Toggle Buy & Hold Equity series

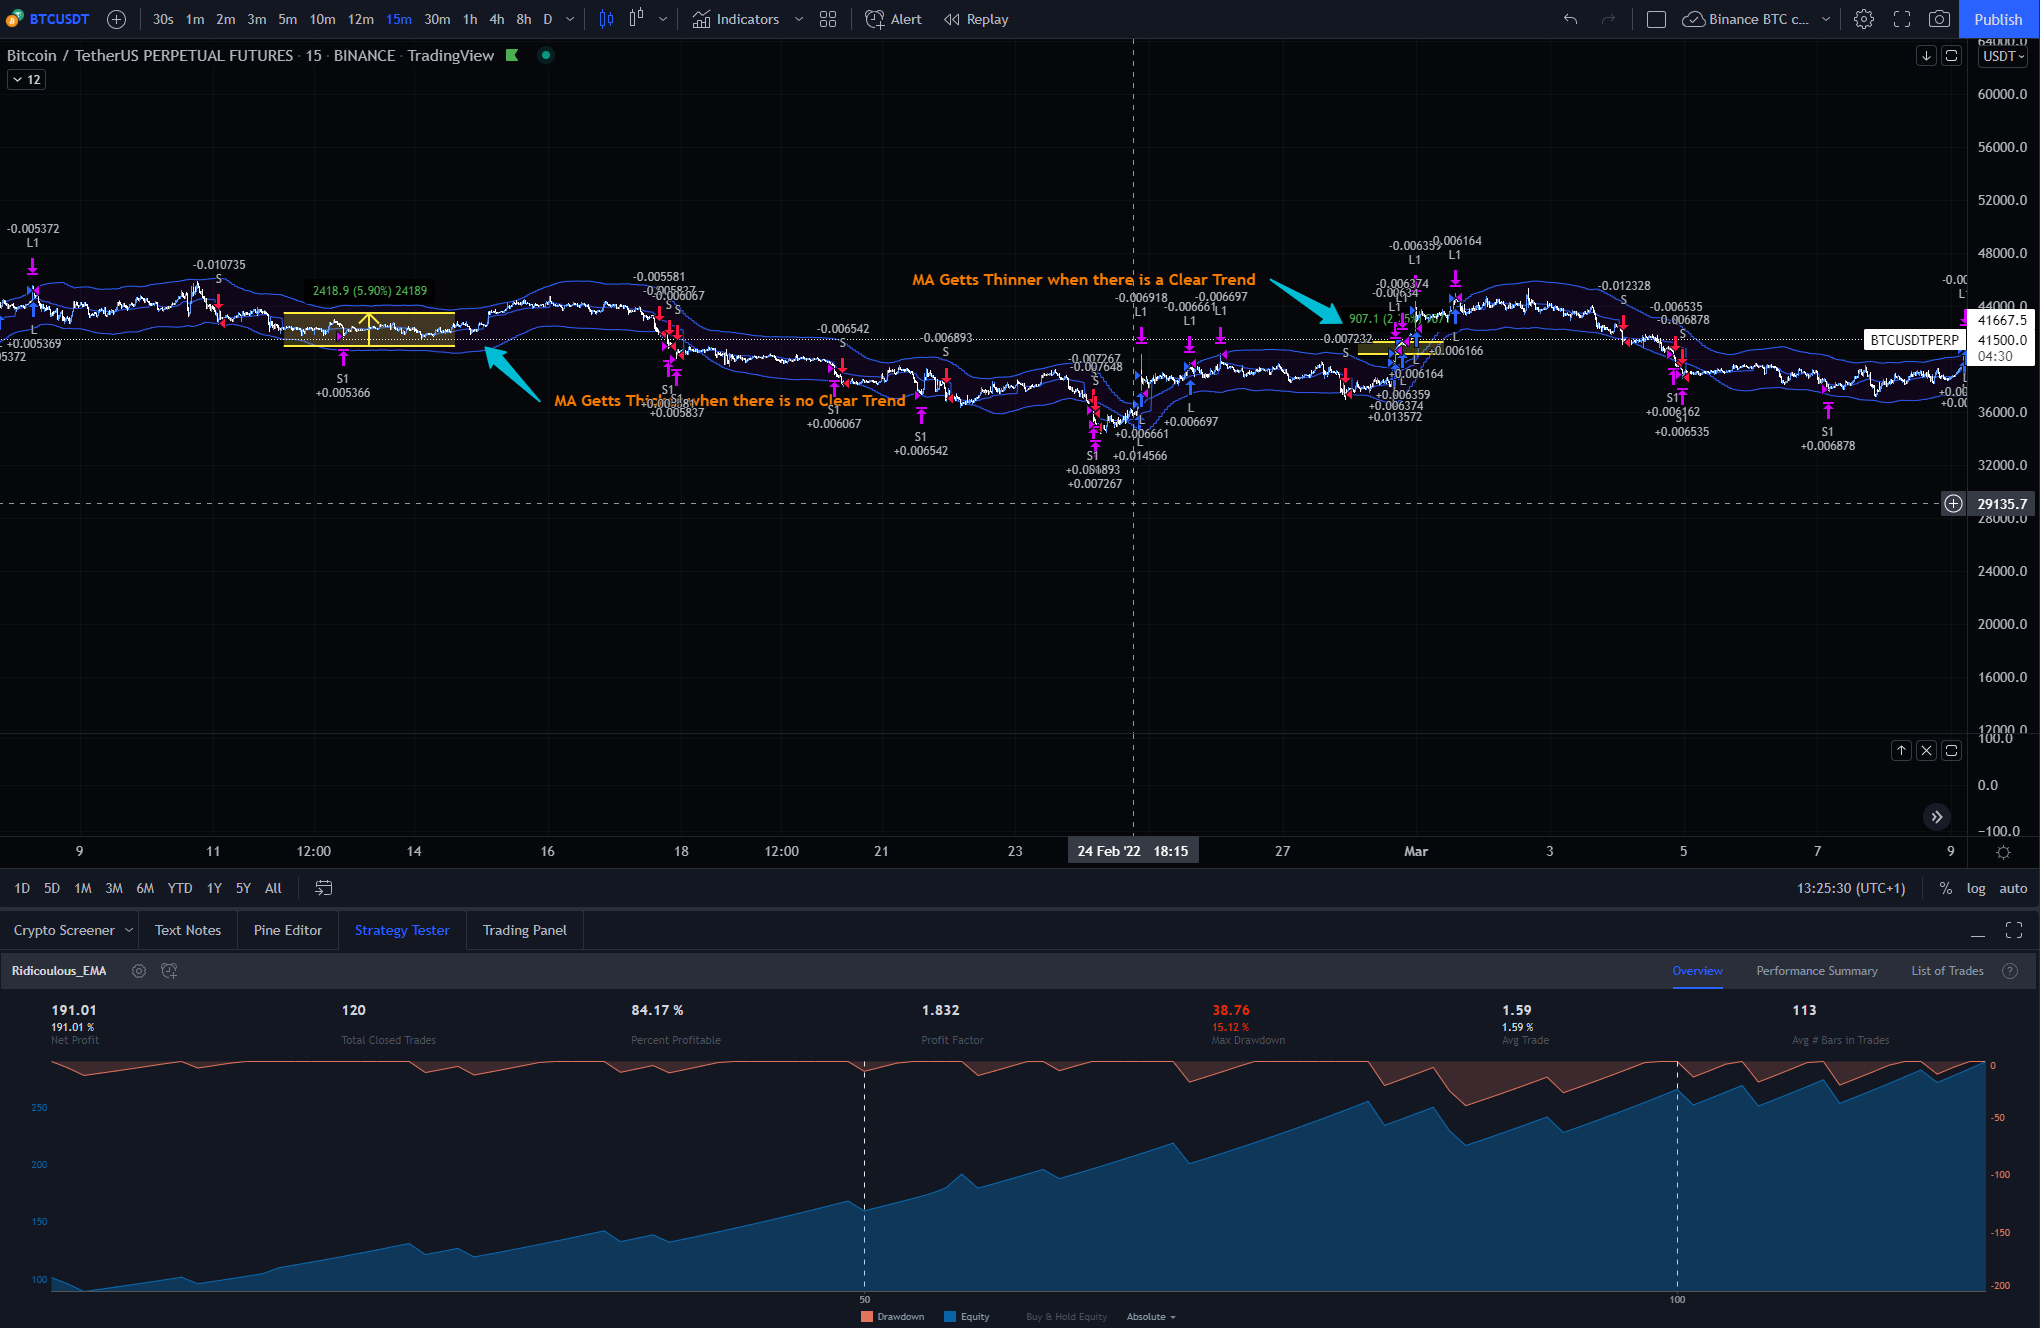pyautogui.click(x=1066, y=1317)
